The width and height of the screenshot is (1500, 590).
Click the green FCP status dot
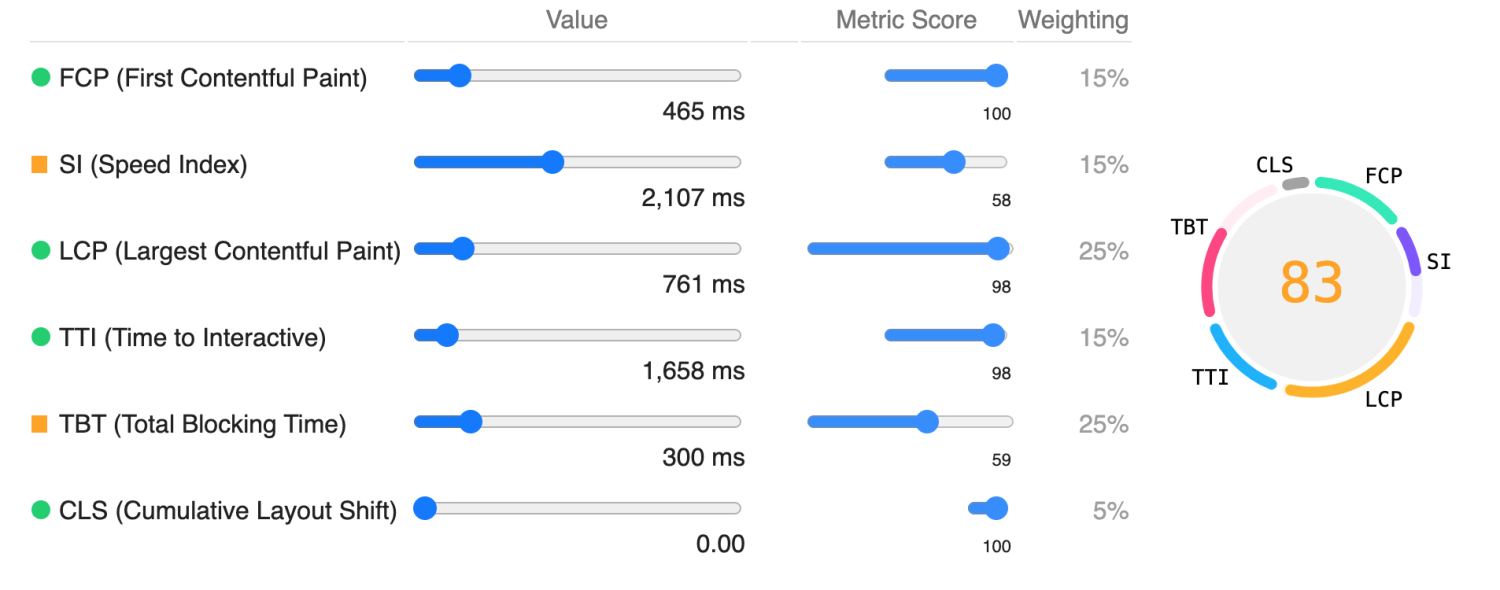(x=41, y=77)
